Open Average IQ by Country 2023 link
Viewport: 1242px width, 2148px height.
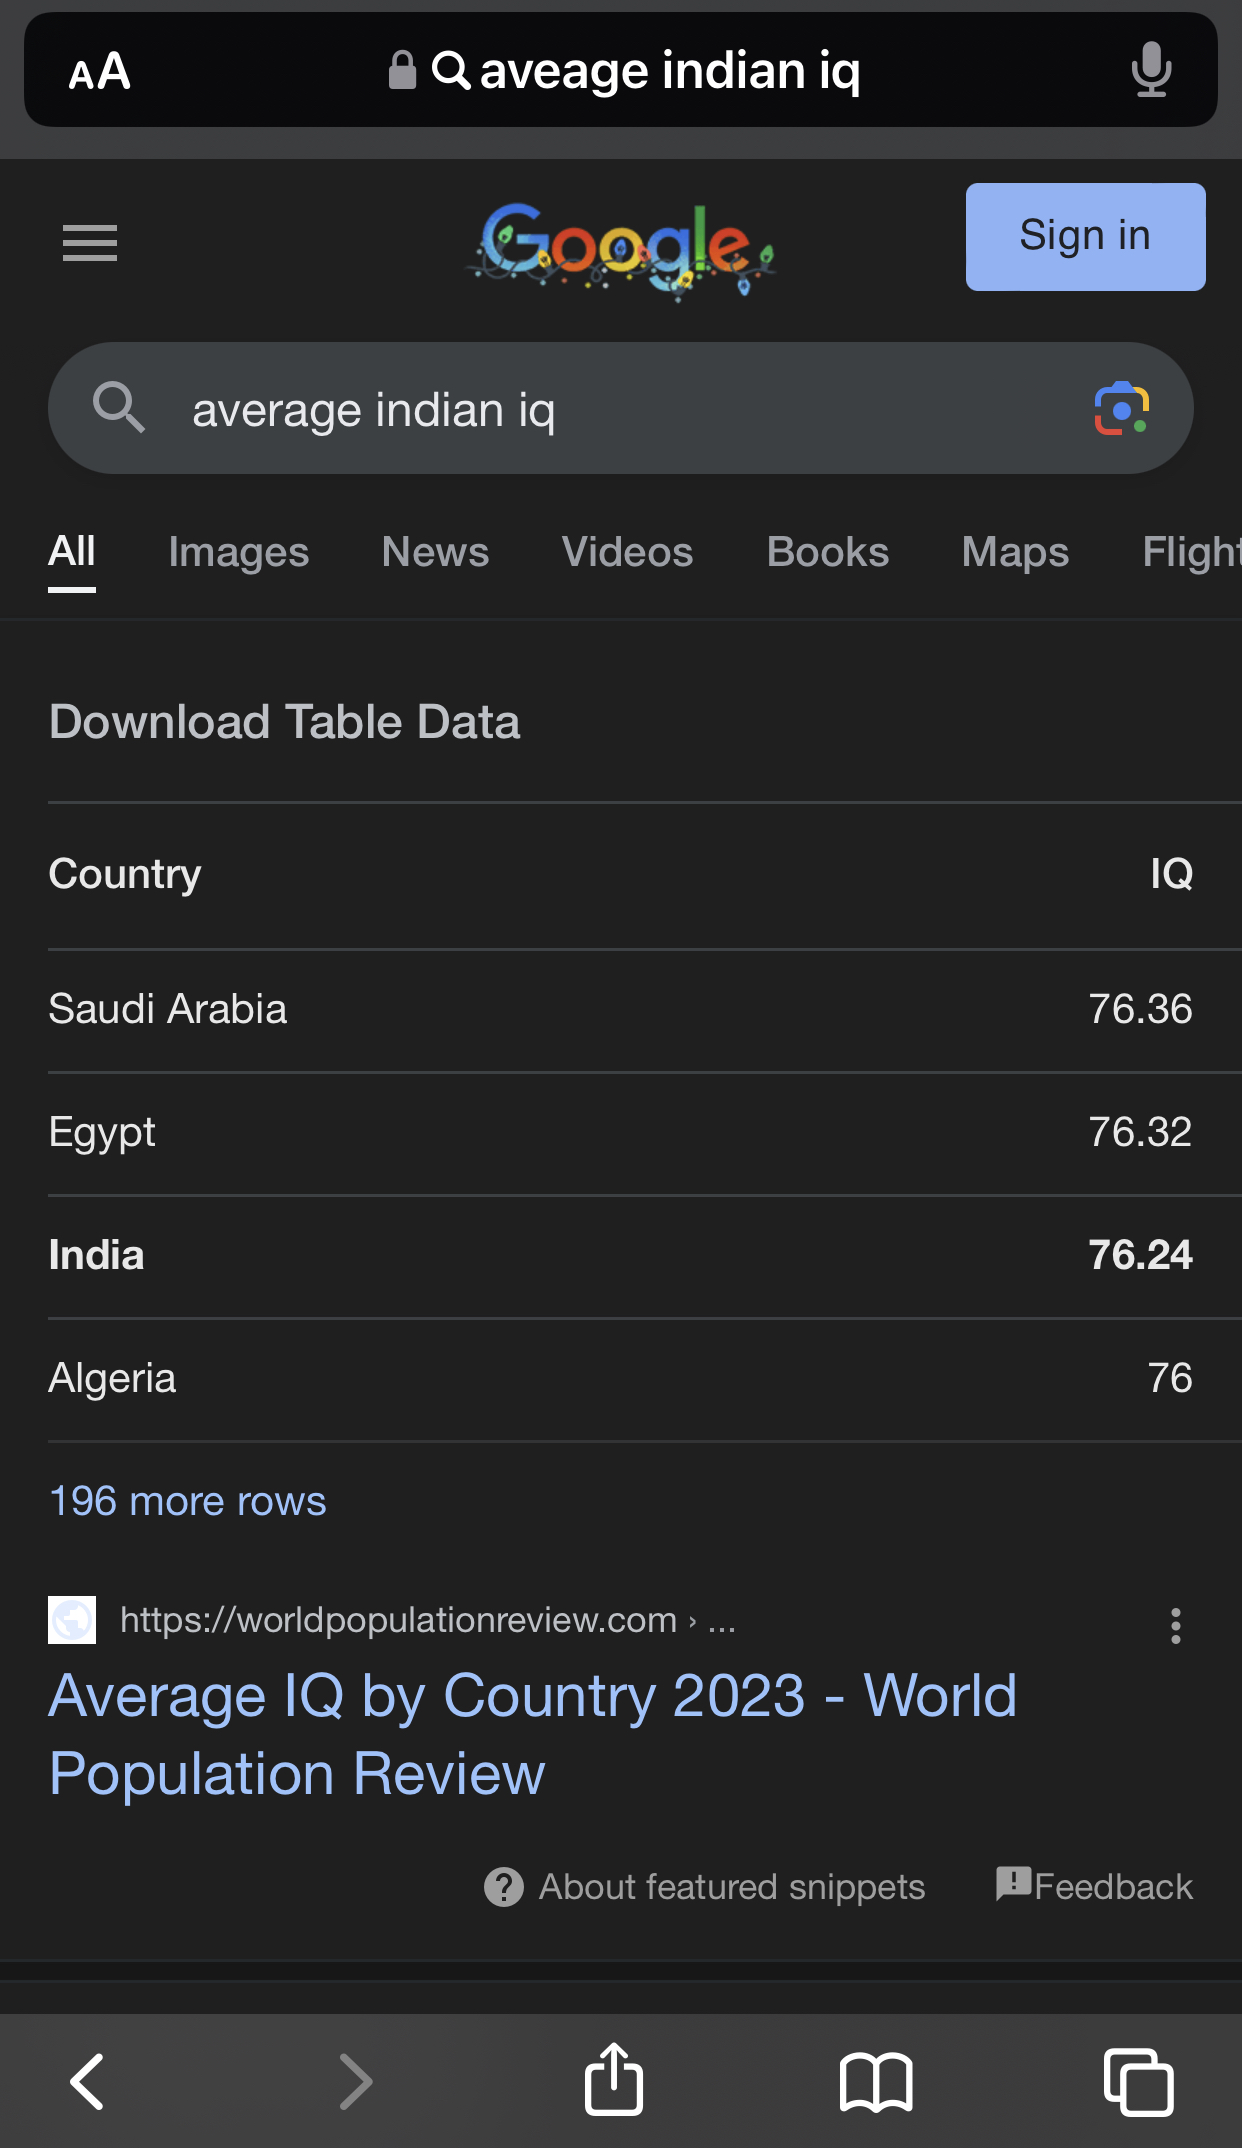533,1735
